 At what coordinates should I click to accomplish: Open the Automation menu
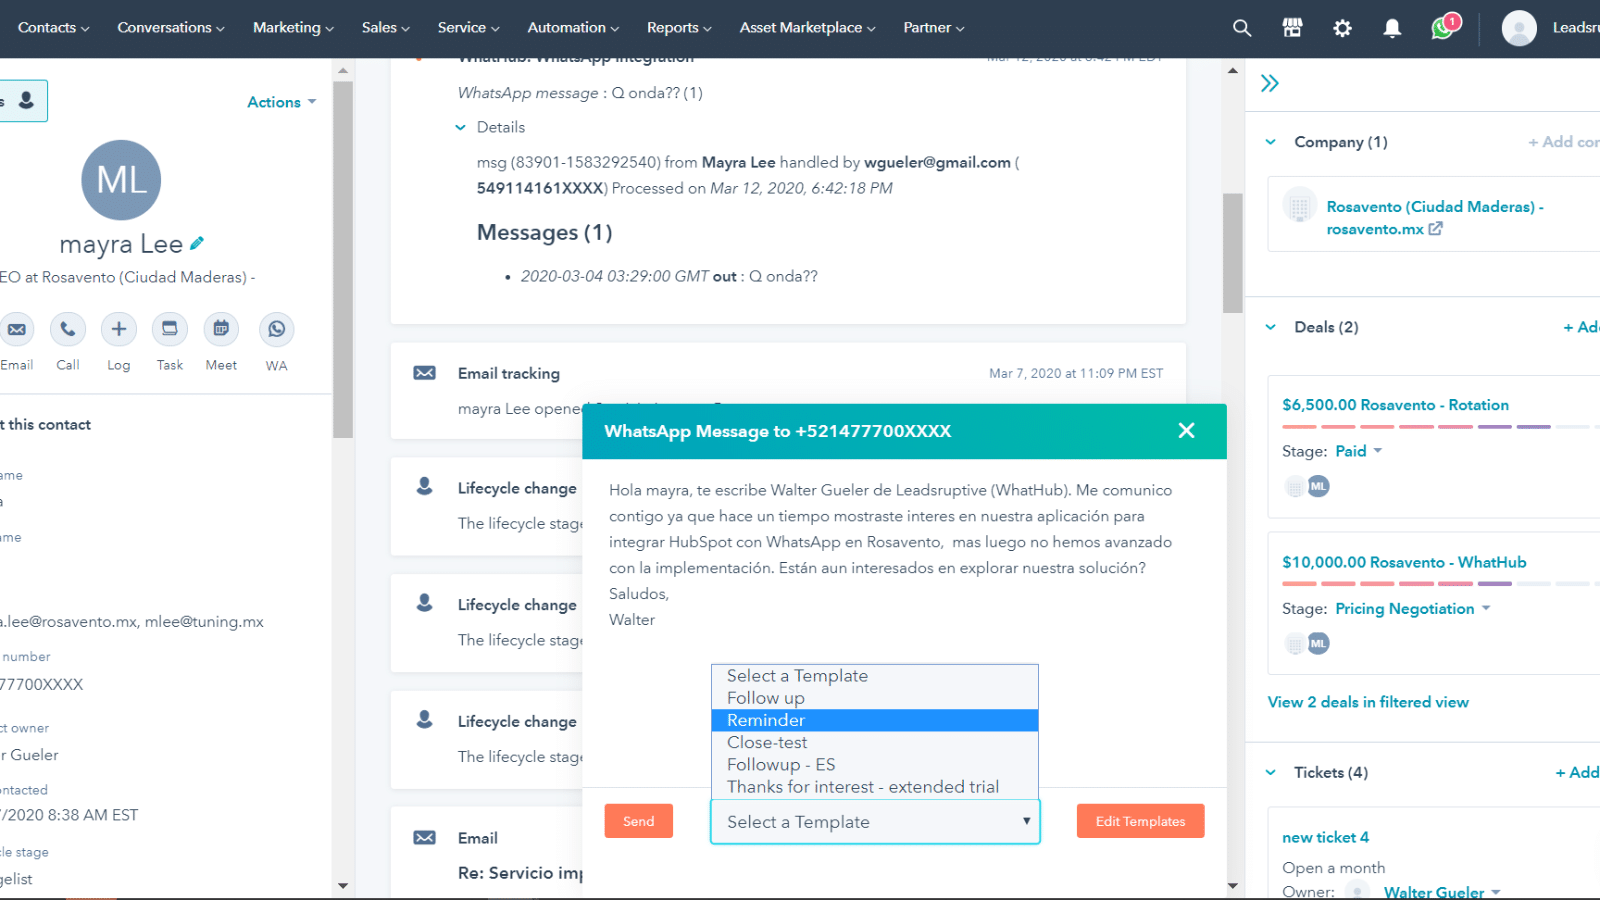(571, 27)
